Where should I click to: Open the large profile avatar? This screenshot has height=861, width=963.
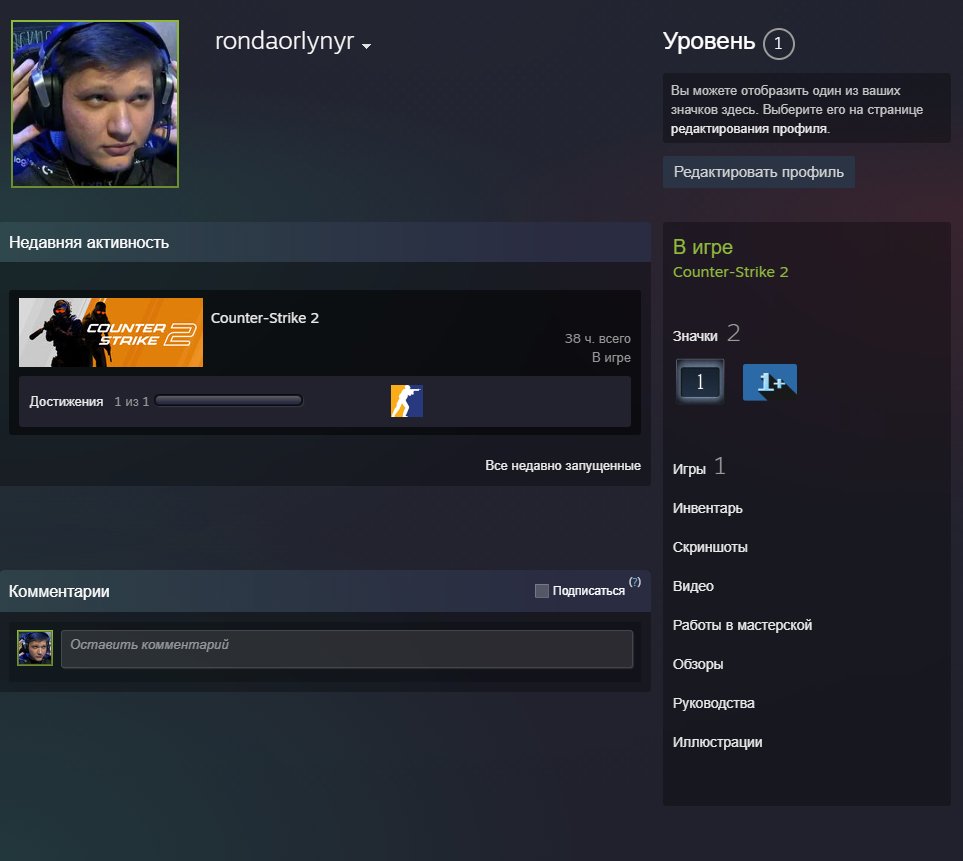95,104
